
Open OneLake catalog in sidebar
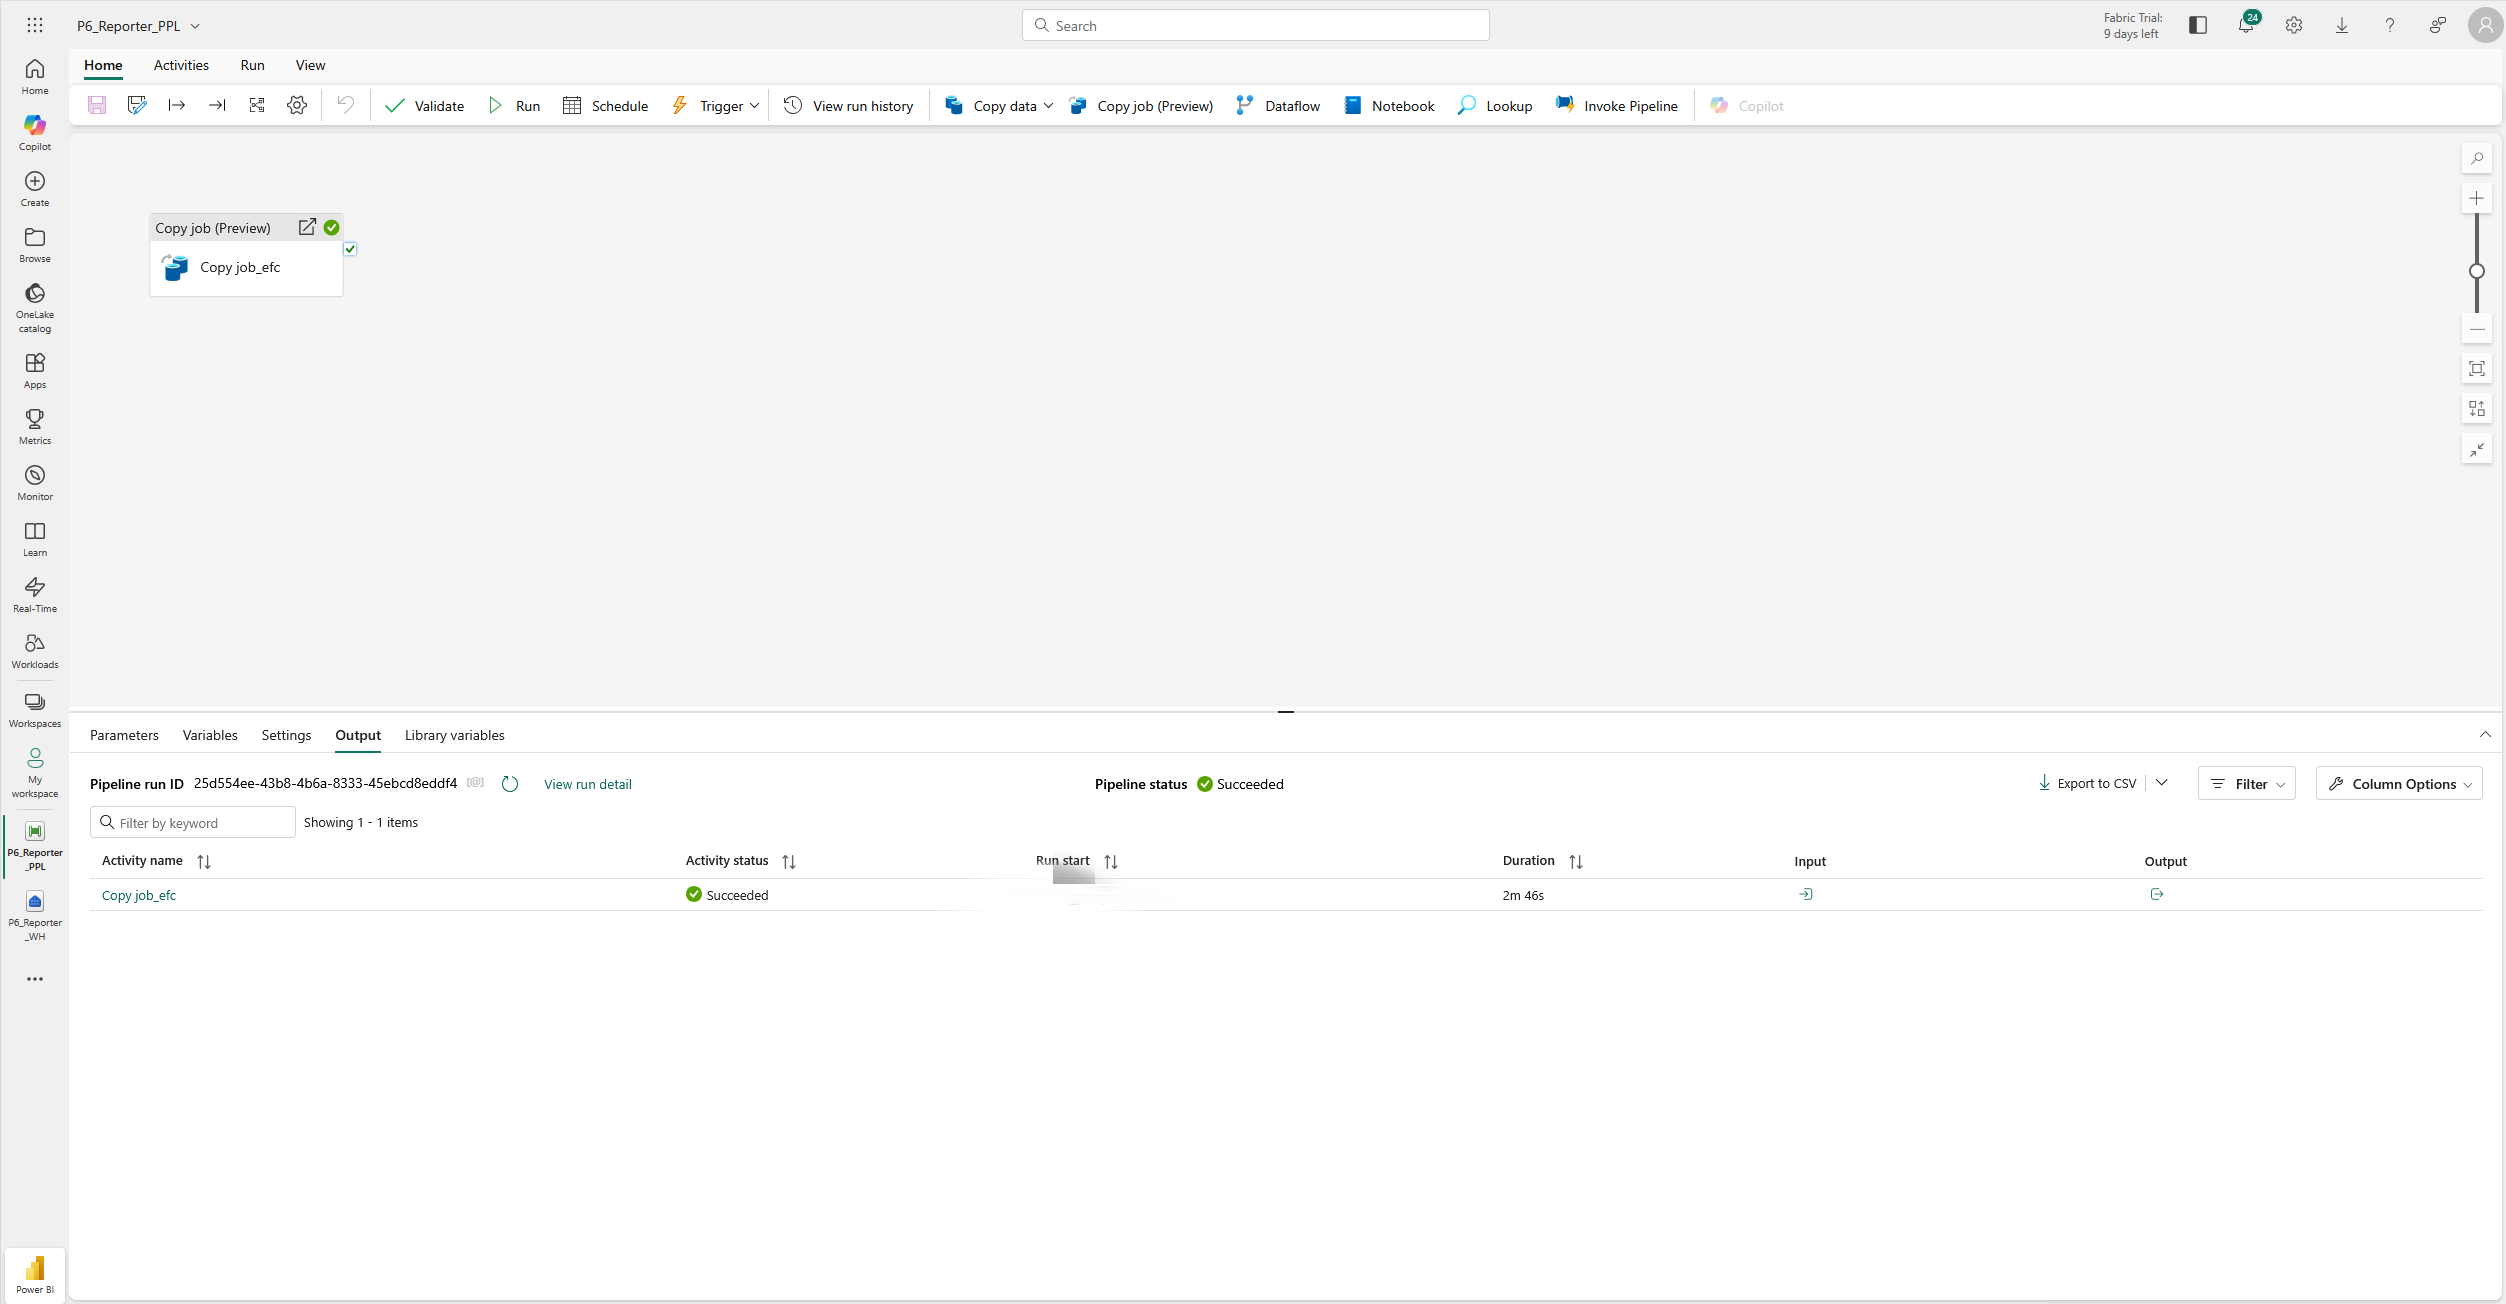(35, 306)
